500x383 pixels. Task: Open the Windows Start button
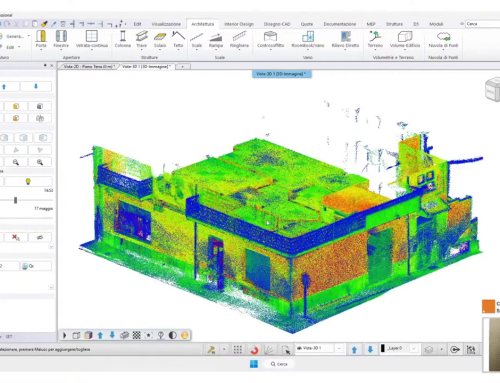pyautogui.click(x=254, y=364)
